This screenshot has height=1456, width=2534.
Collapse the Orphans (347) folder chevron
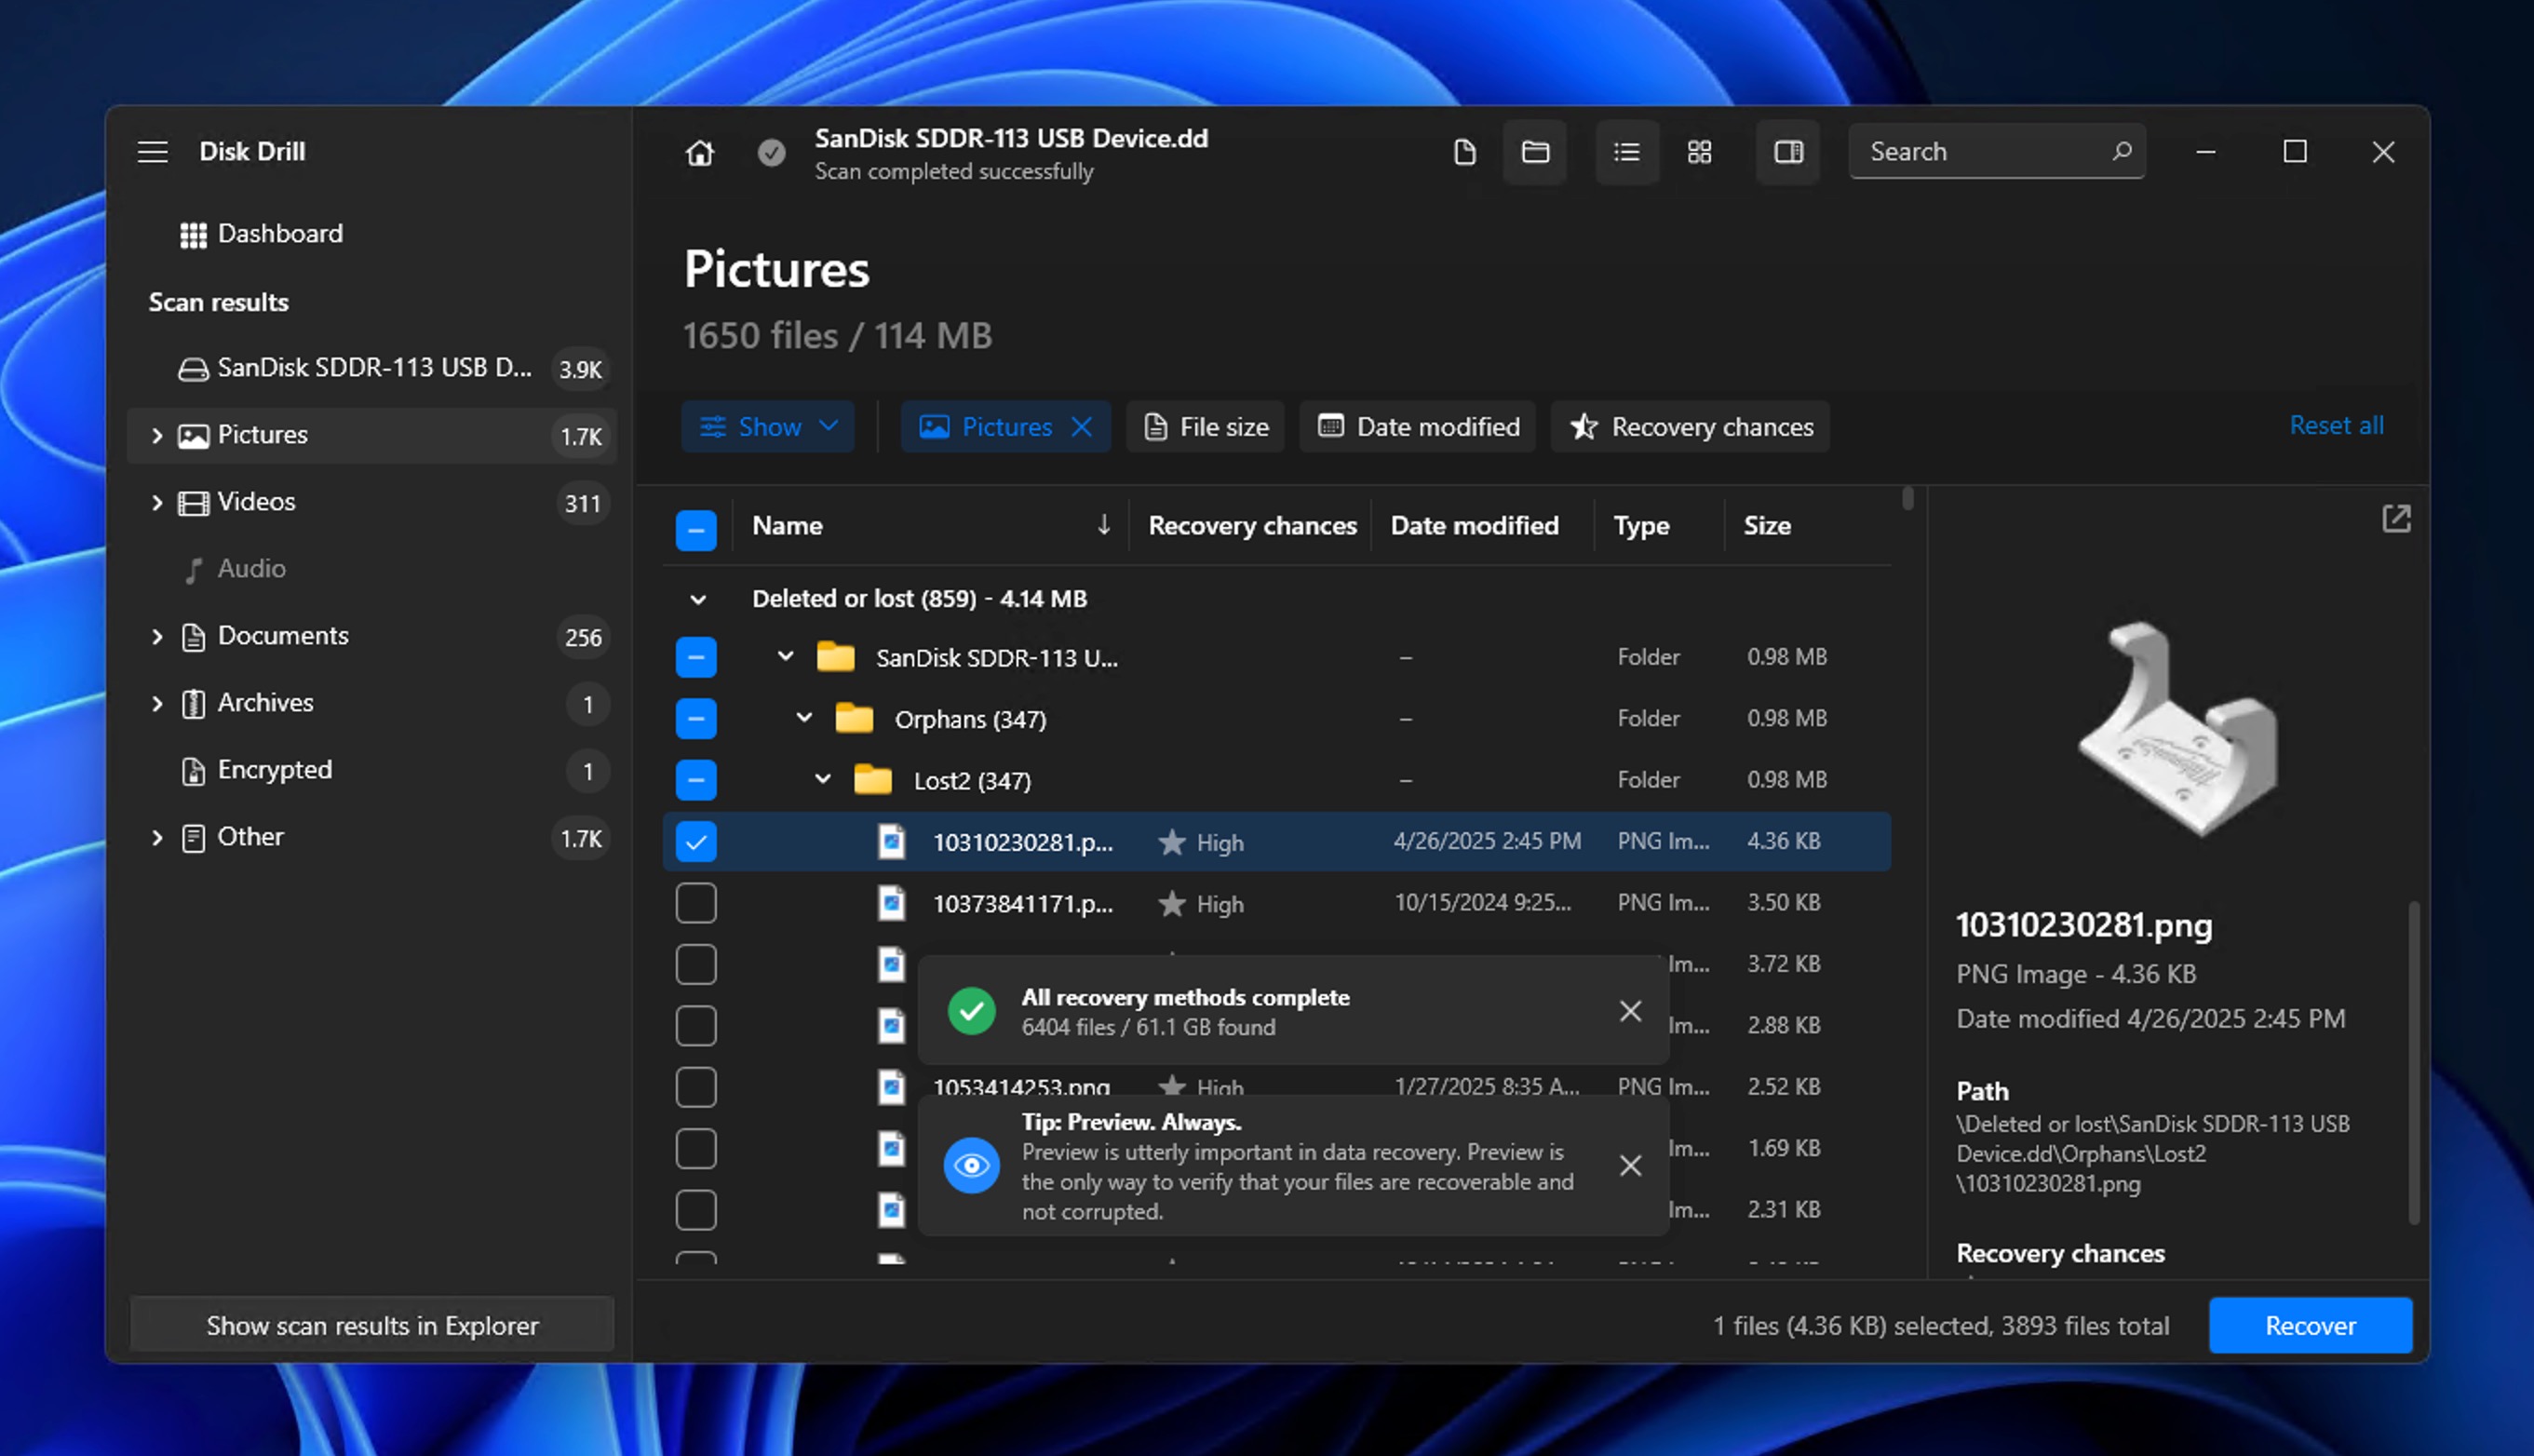pyautogui.click(x=804, y=718)
